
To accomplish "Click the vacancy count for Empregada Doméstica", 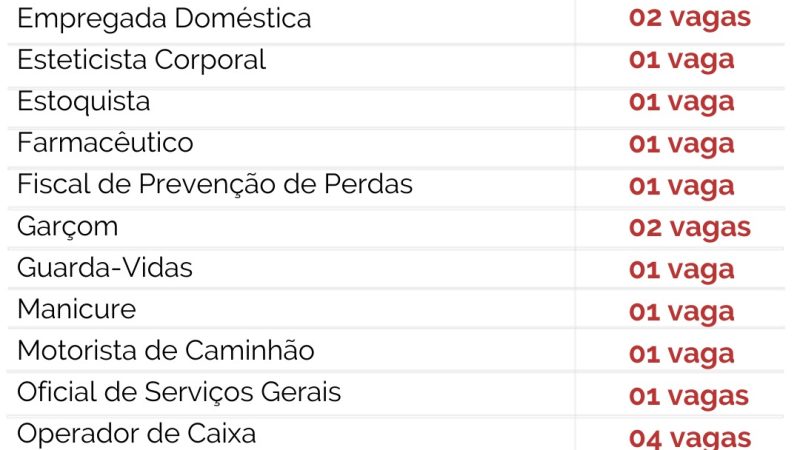I will 689,18.
